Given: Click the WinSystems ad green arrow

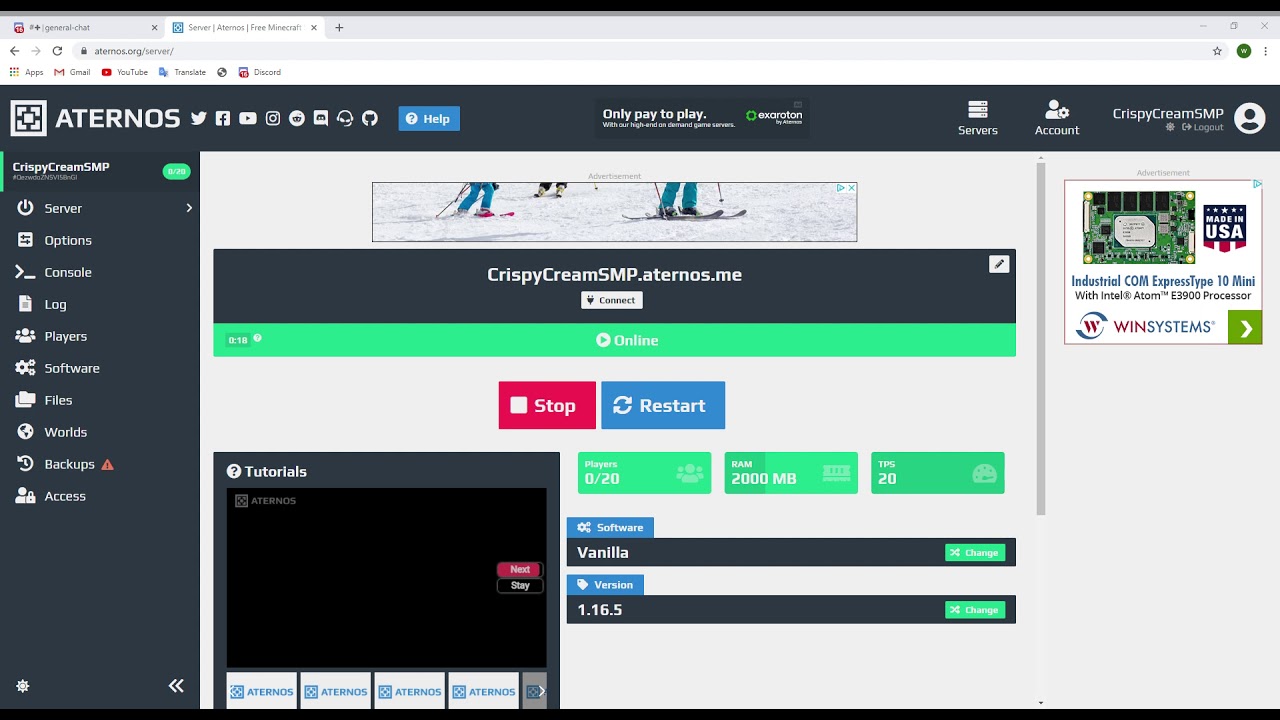Looking at the screenshot, I should click(x=1245, y=327).
